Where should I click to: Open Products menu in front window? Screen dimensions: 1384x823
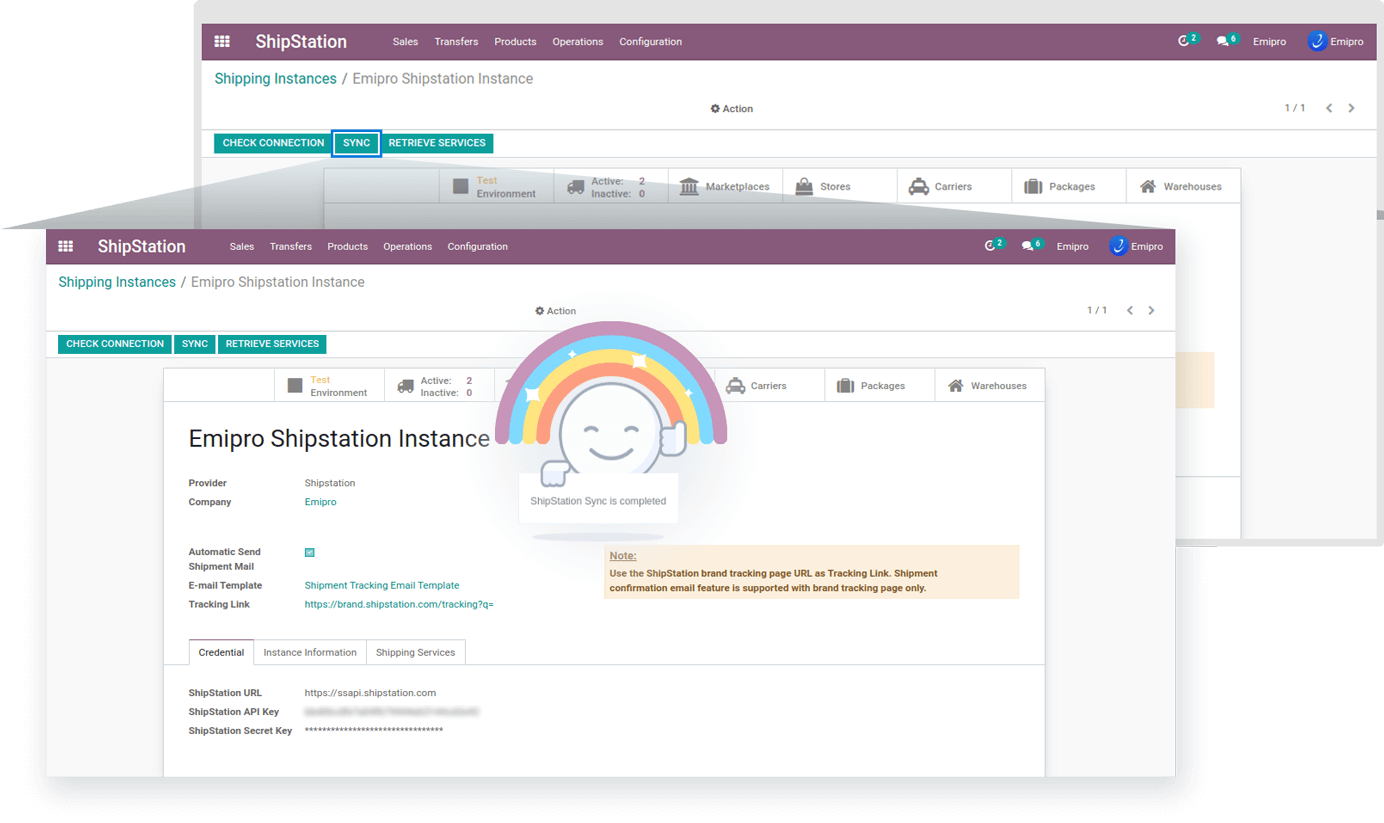348,246
